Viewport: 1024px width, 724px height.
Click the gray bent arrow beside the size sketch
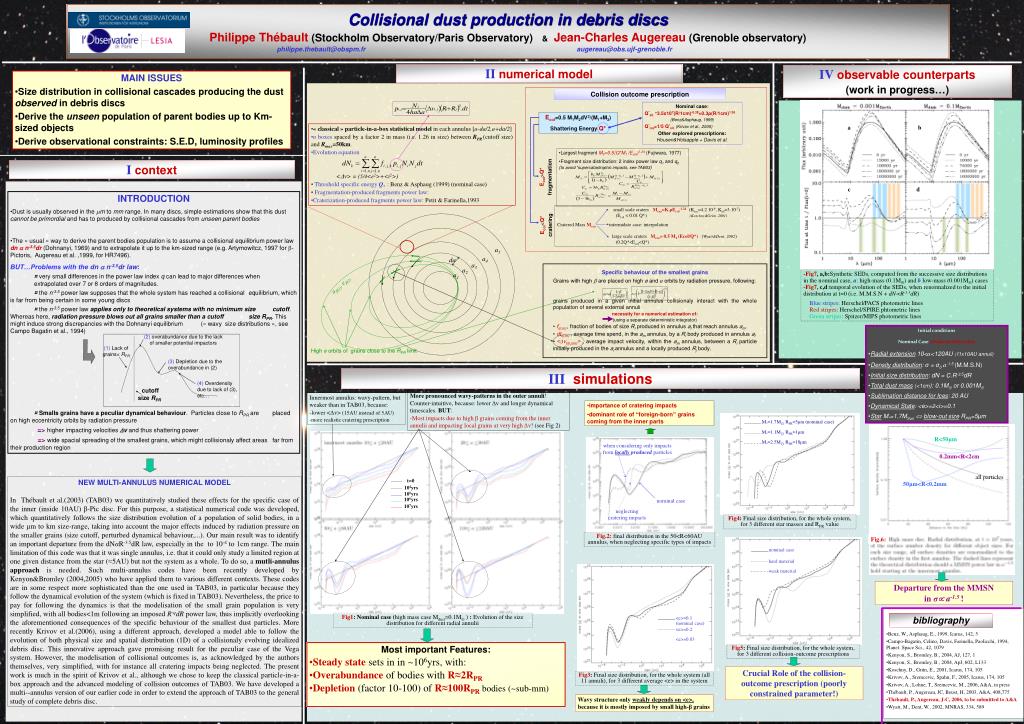(x=88, y=351)
